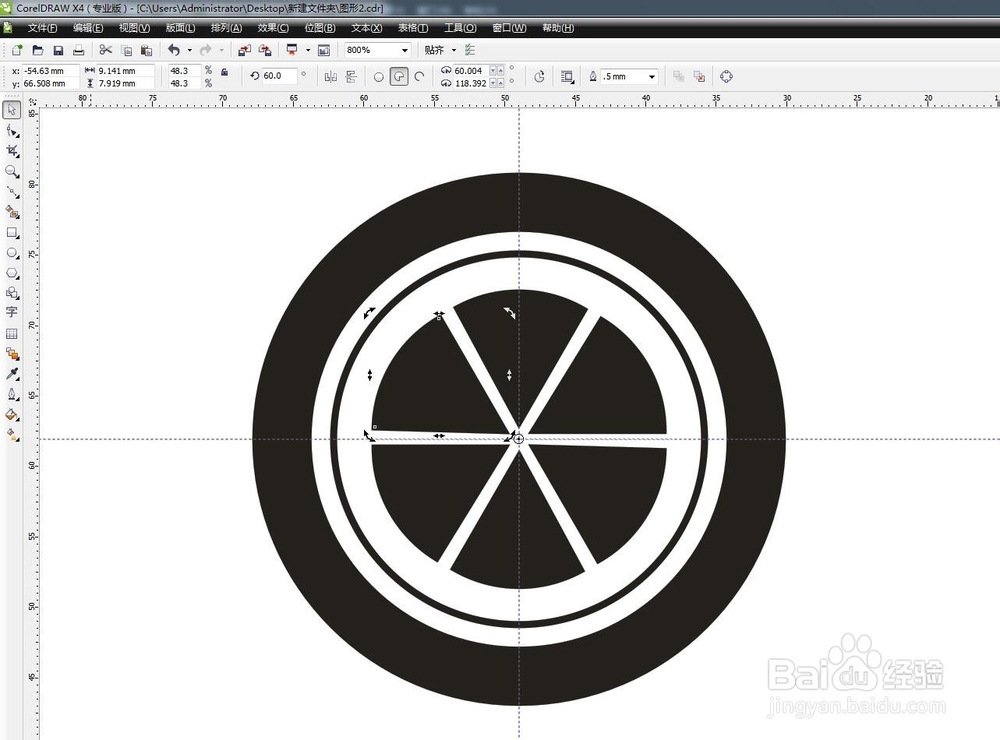
Task: Copy selection with Copy icon
Action: click(126, 50)
